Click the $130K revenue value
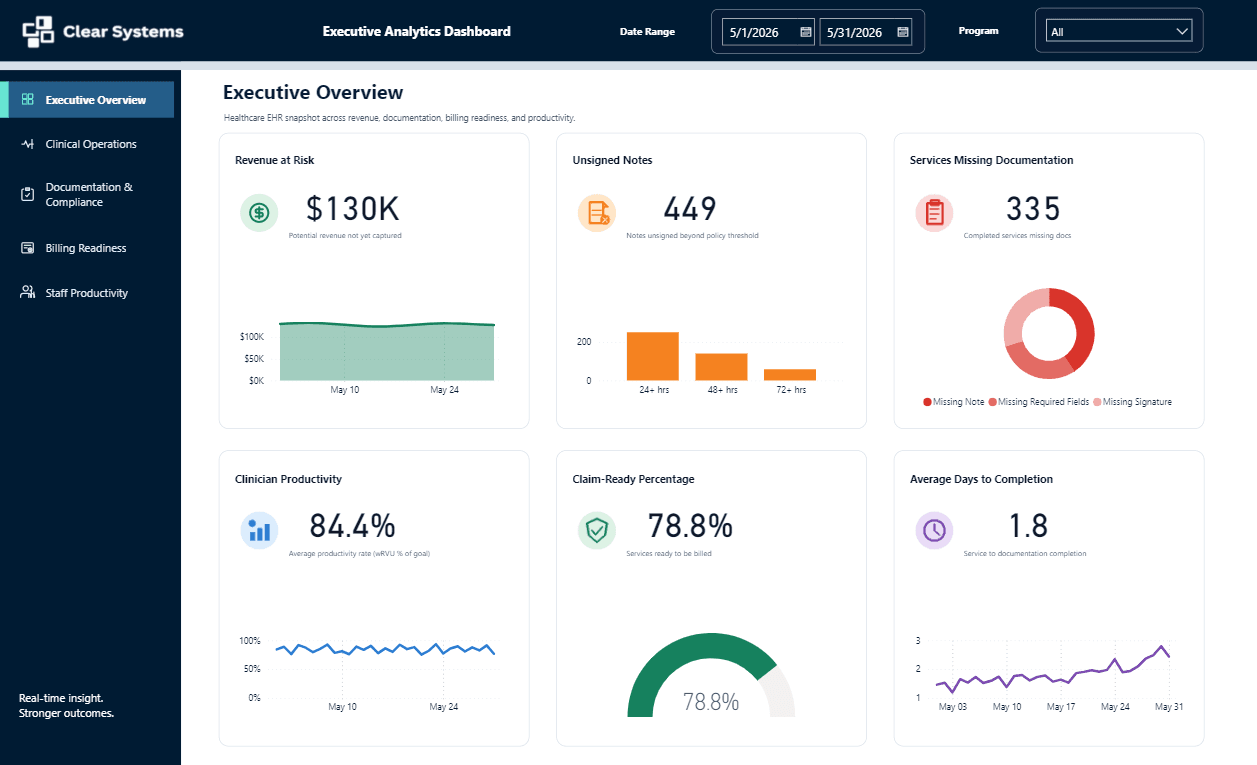Viewport: 1257px width, 765px height. coord(353,208)
